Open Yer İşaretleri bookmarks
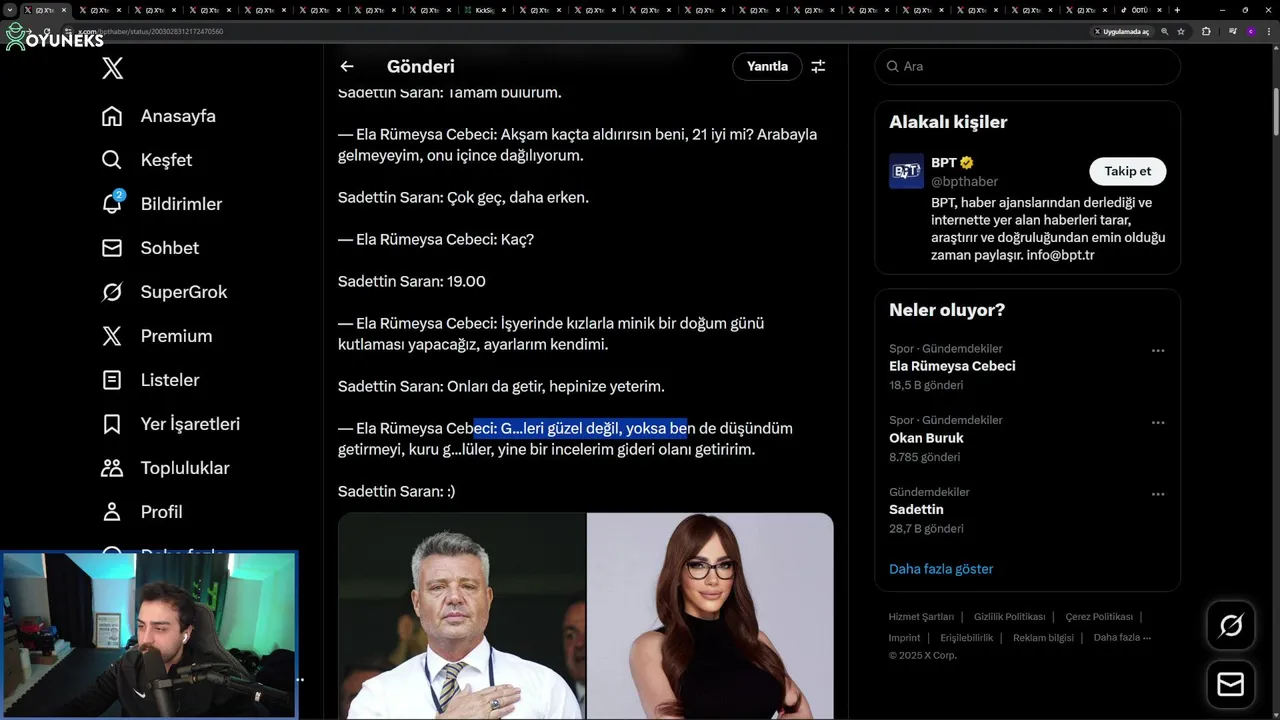 (171, 424)
